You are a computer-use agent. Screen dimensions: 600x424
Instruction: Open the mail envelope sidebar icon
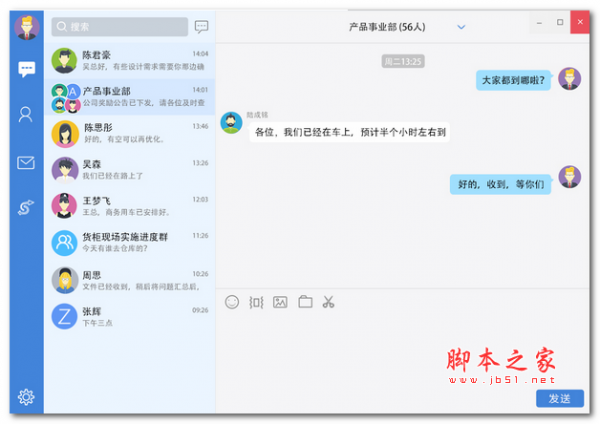[27, 163]
